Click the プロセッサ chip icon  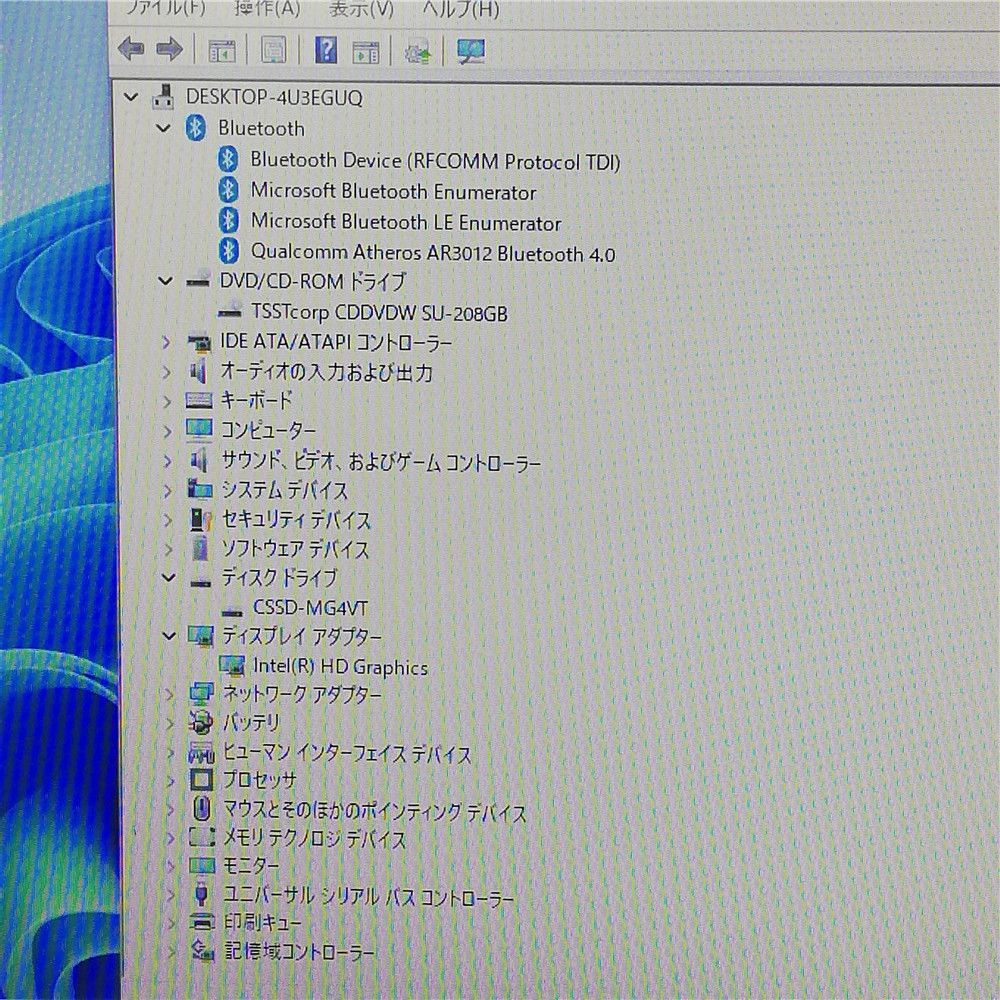point(202,779)
